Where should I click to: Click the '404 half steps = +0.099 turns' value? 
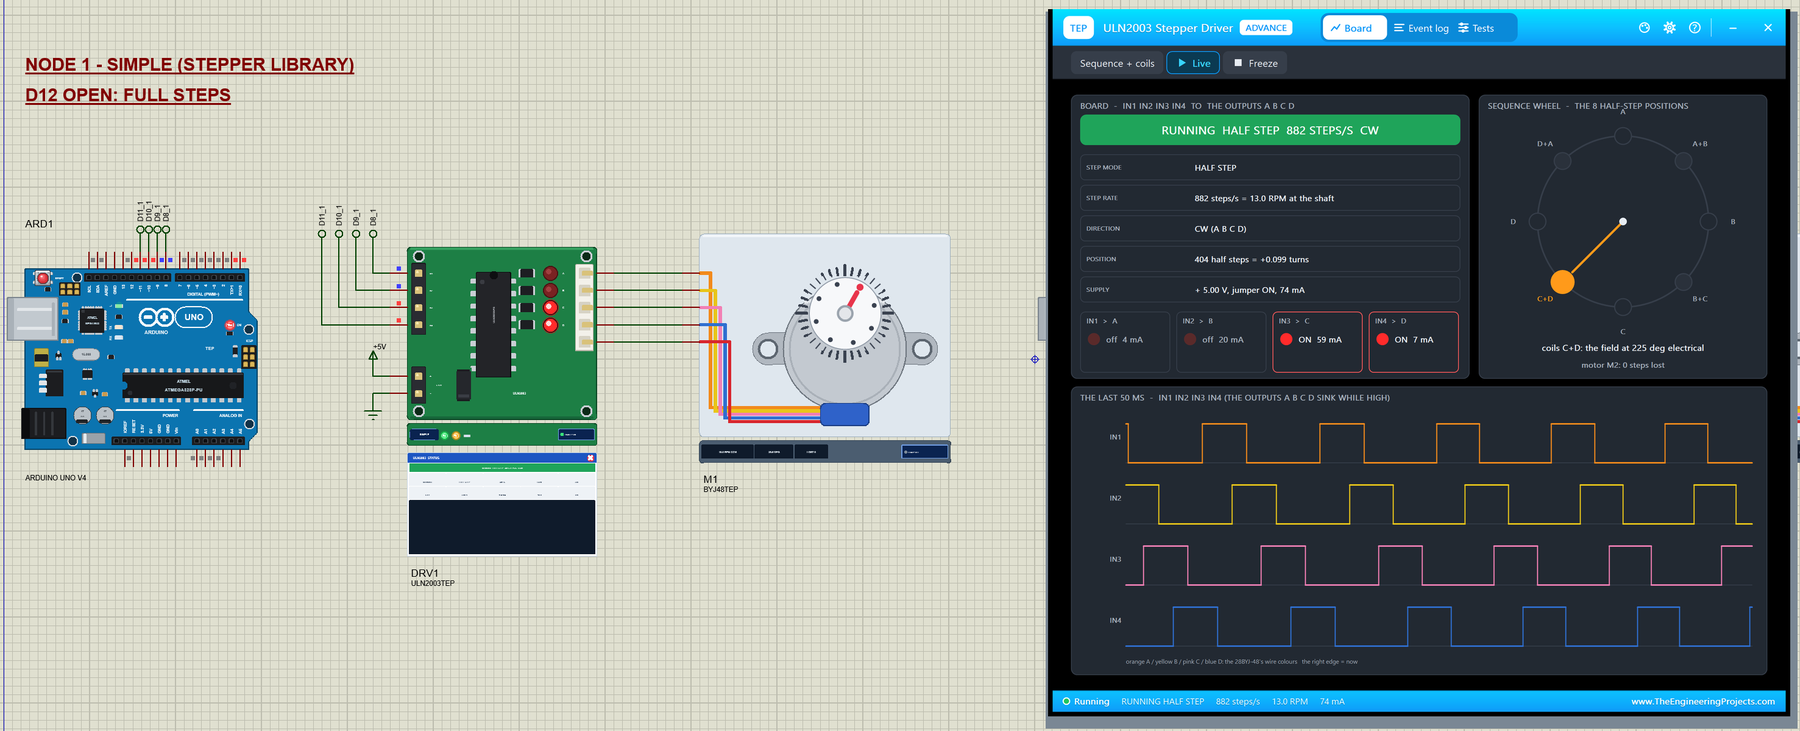click(x=1251, y=259)
